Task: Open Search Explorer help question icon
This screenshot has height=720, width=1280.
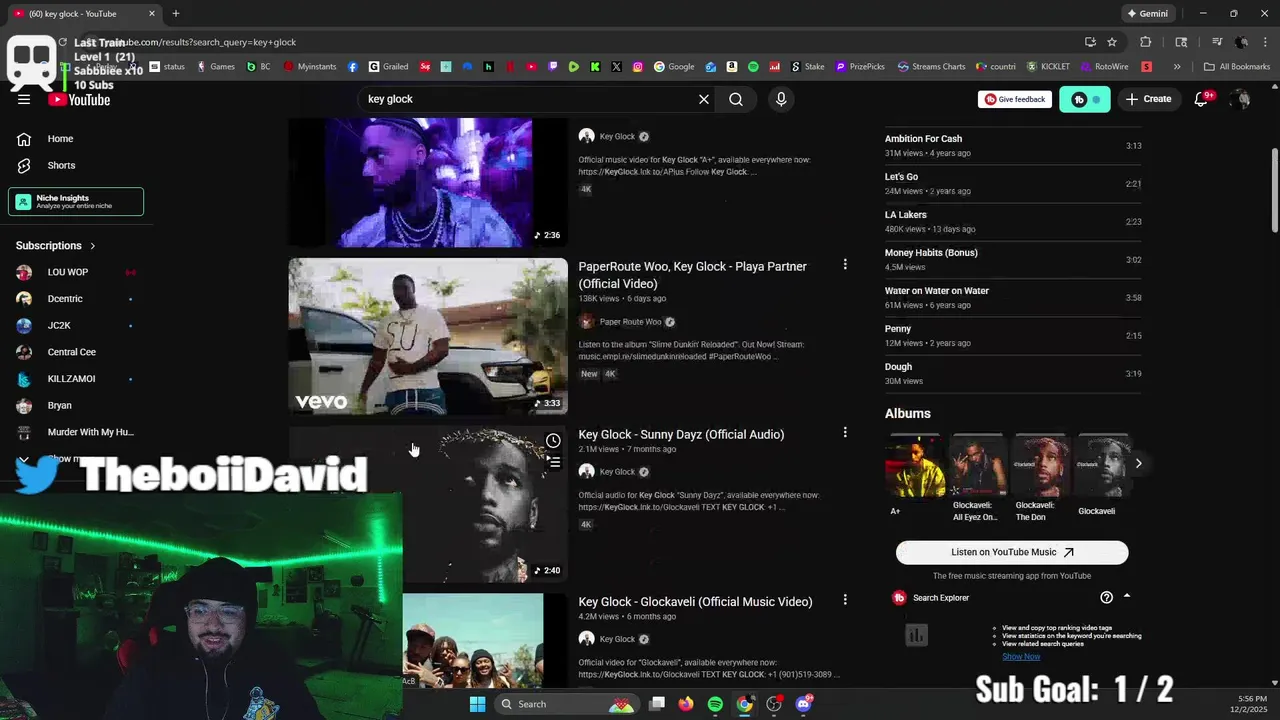Action: click(1106, 598)
